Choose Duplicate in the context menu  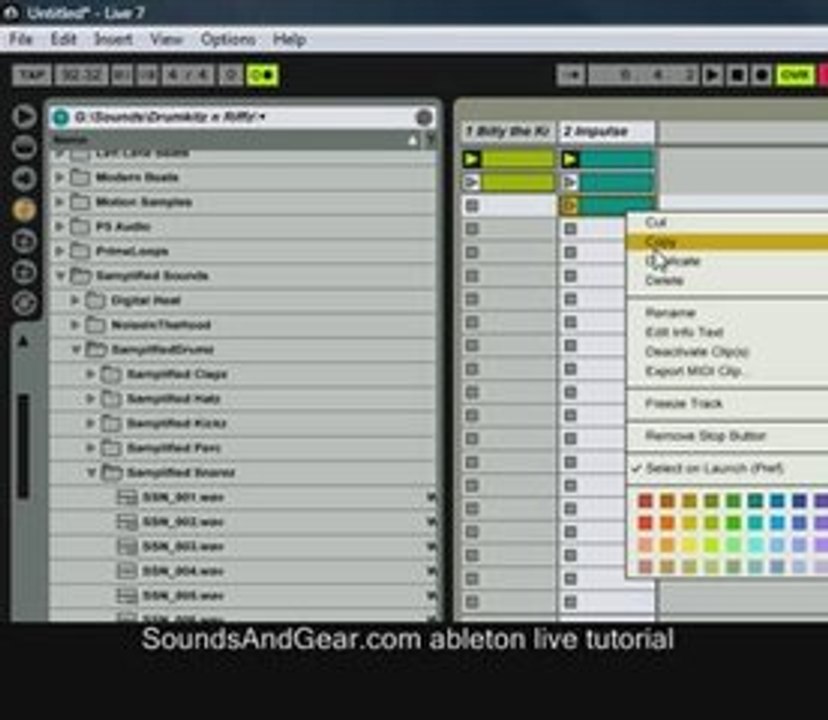(x=727, y=261)
